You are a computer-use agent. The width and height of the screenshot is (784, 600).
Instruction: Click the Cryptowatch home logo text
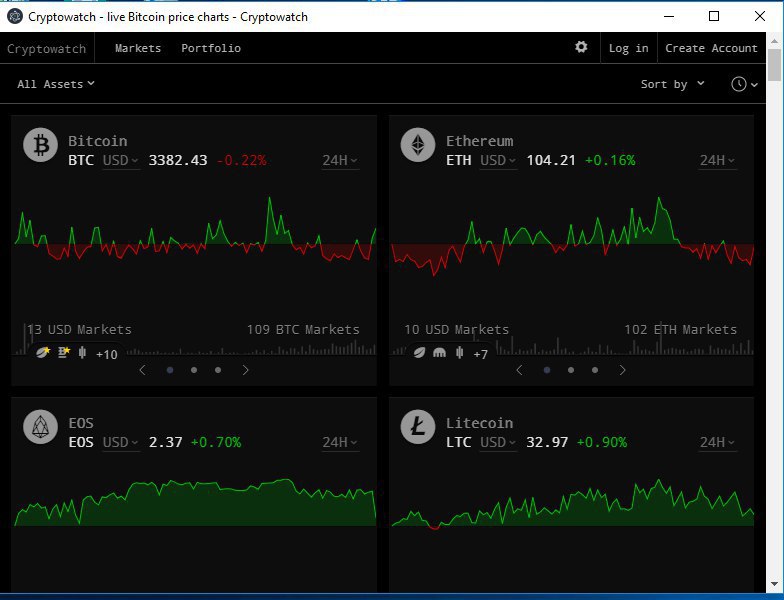click(x=46, y=48)
